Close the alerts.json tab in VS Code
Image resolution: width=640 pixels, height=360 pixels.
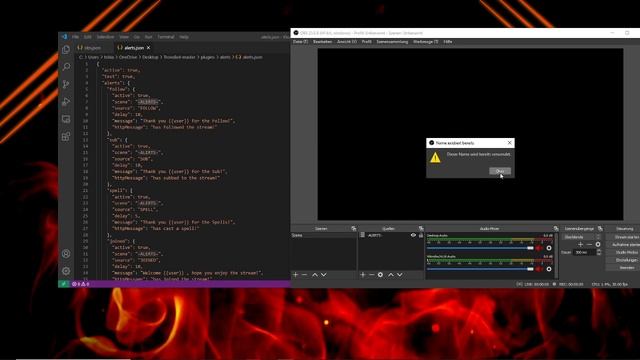pyautogui.click(x=149, y=48)
